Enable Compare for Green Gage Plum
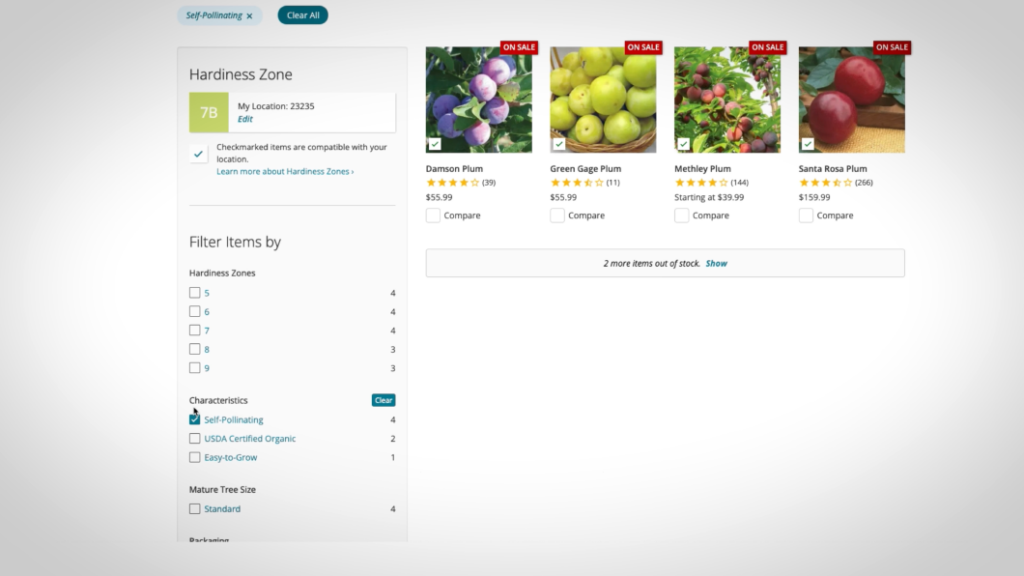1024x576 pixels. coord(557,216)
